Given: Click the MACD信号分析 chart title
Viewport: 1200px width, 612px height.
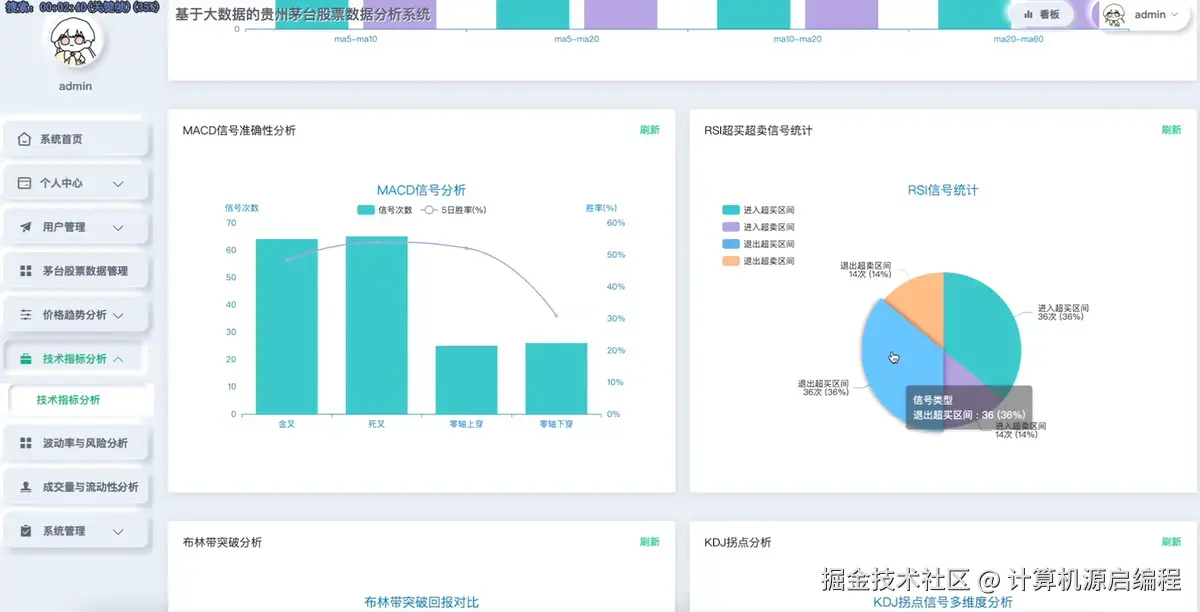Looking at the screenshot, I should tap(421, 190).
